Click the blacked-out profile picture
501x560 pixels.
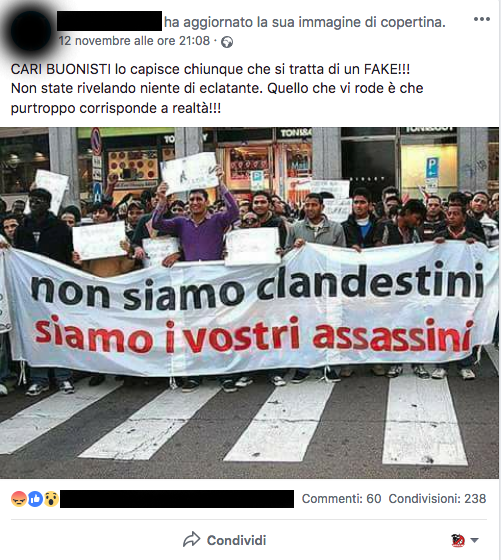(31, 31)
